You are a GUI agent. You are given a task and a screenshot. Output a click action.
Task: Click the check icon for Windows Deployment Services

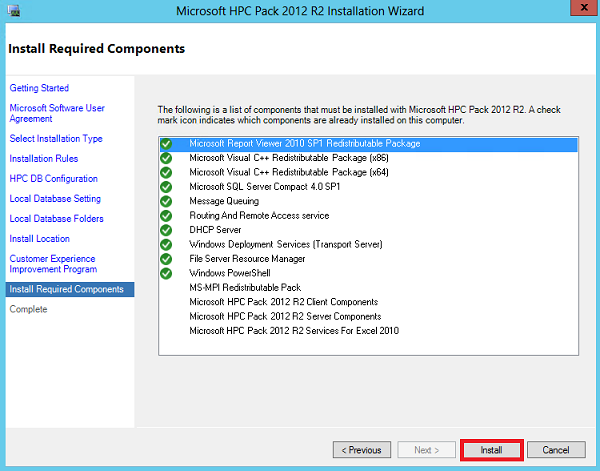coord(166,244)
